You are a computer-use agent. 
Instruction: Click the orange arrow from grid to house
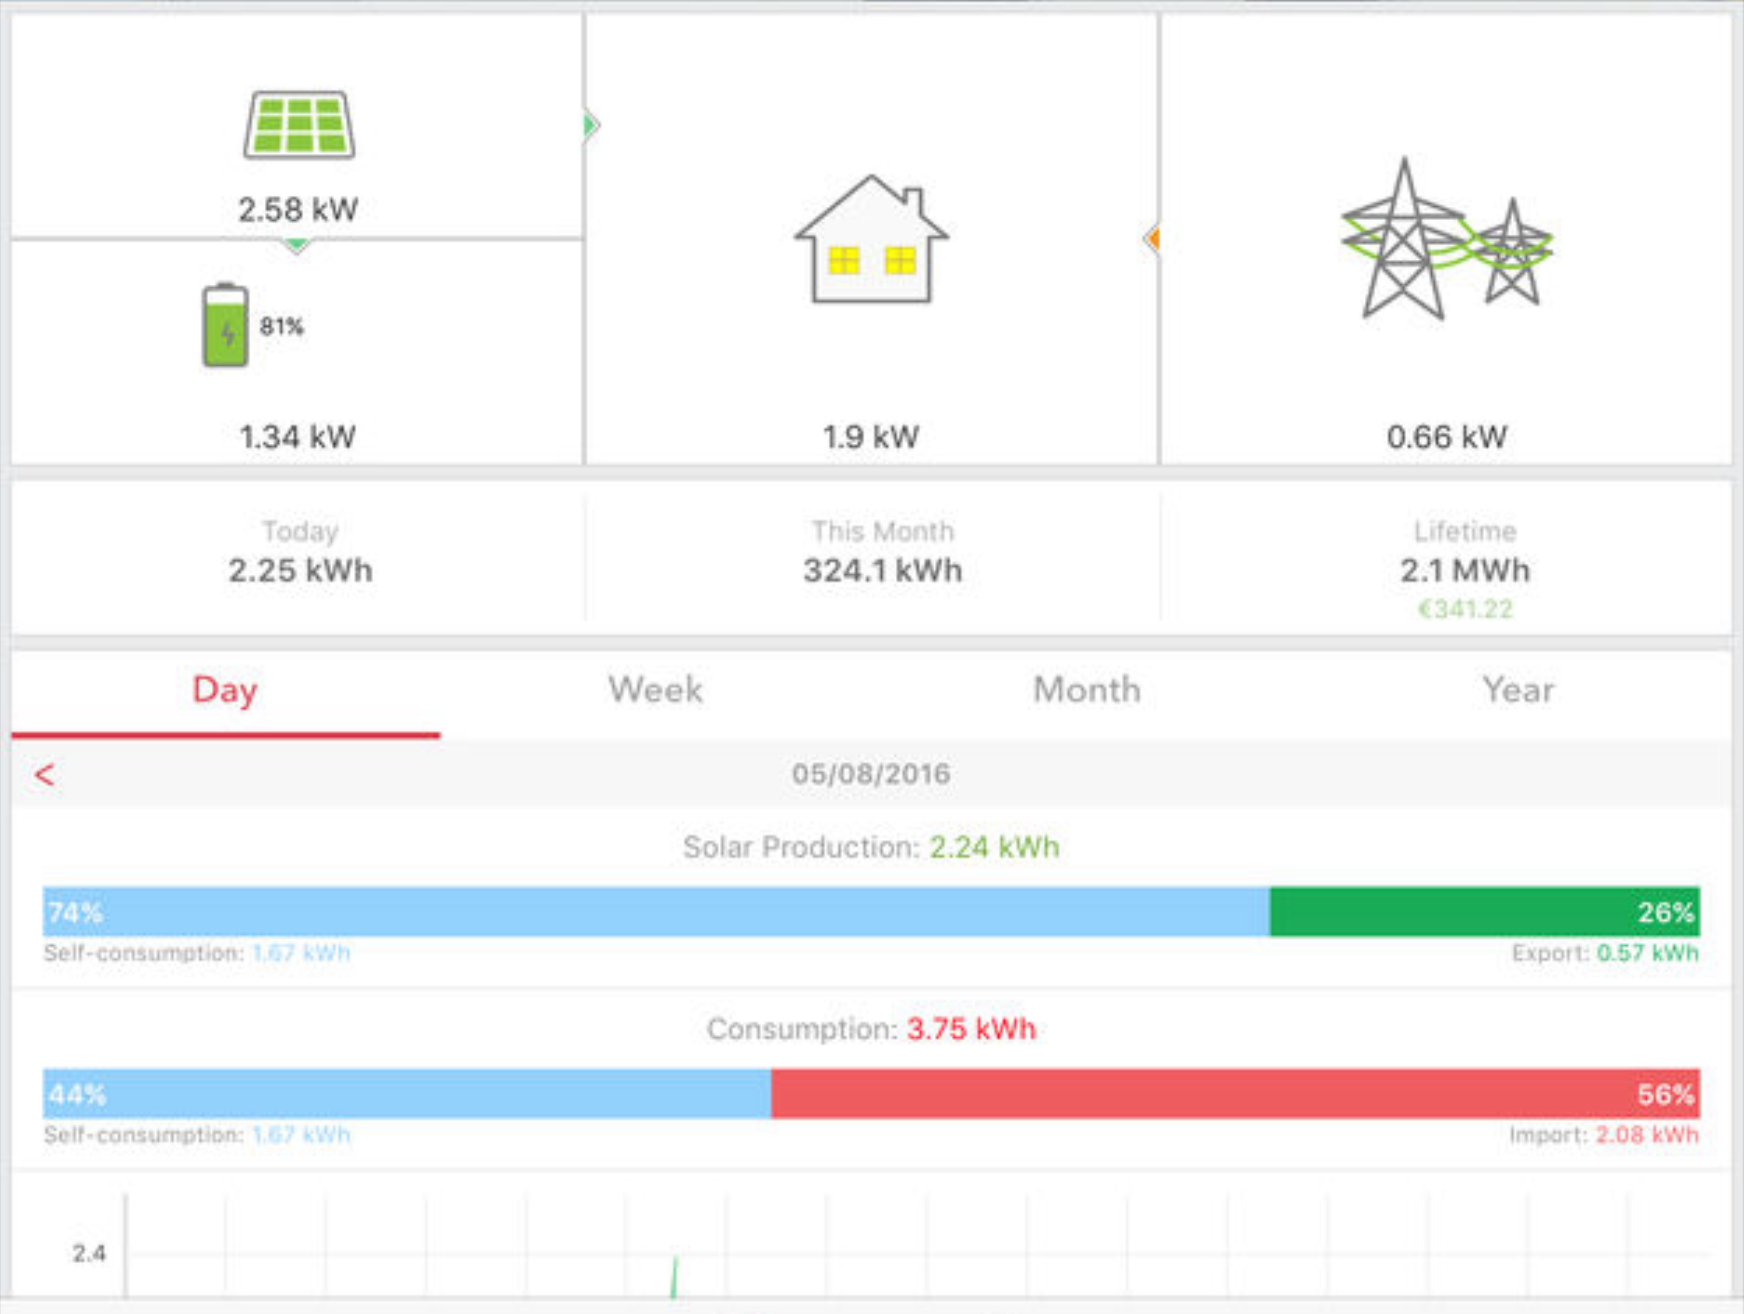click(1152, 239)
